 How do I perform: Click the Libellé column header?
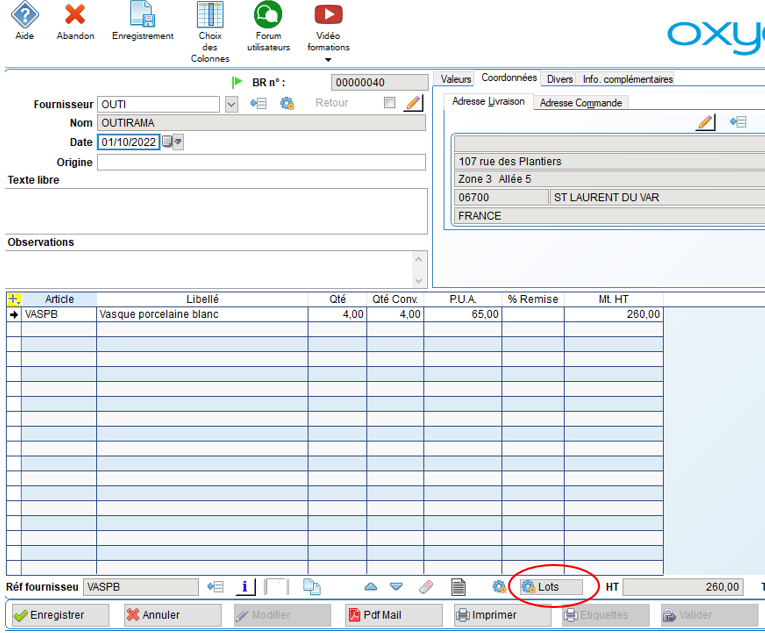pyautogui.click(x=202, y=299)
